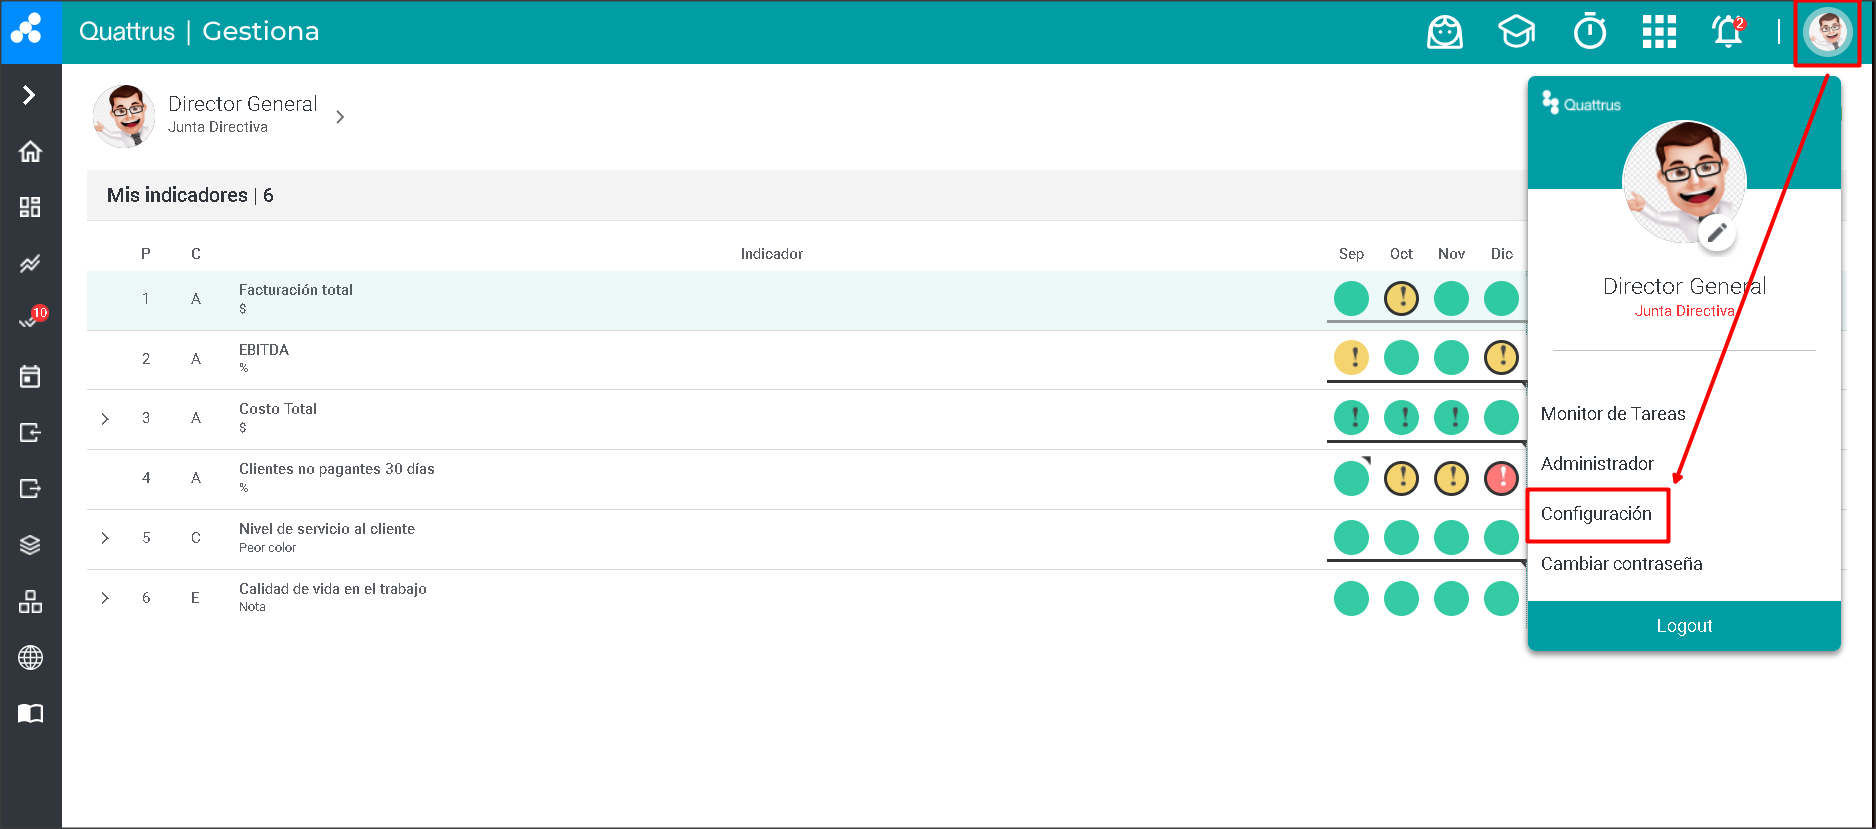Open the apps grid icon in the header
The width and height of the screenshot is (1876, 829).
tap(1659, 32)
